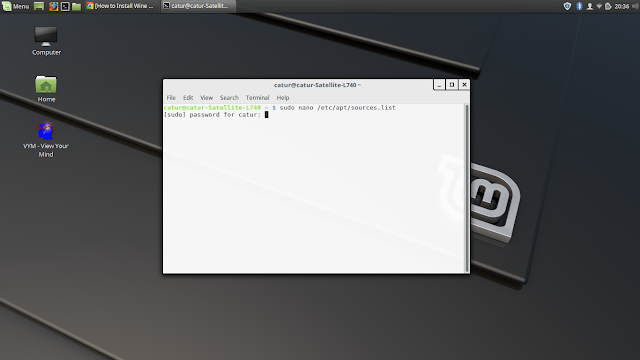Click the 20:36 clock in the panel
This screenshot has width=640, height=360.
coord(622,6)
